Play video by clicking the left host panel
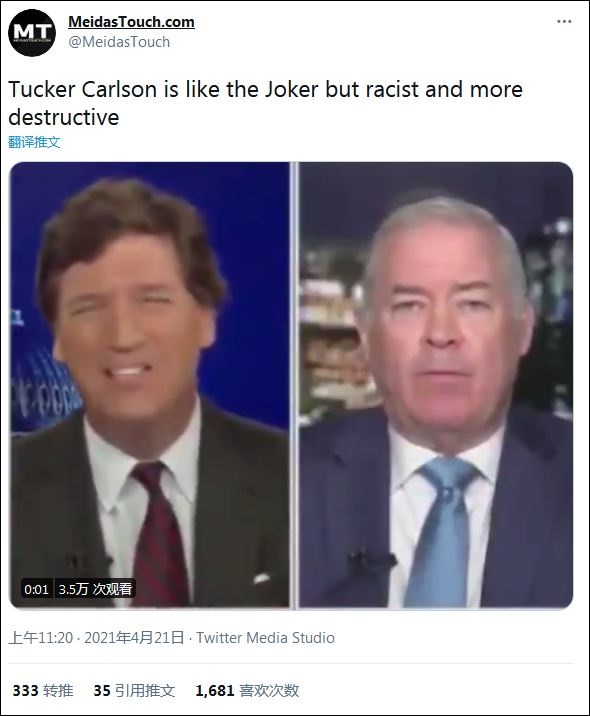 point(149,385)
